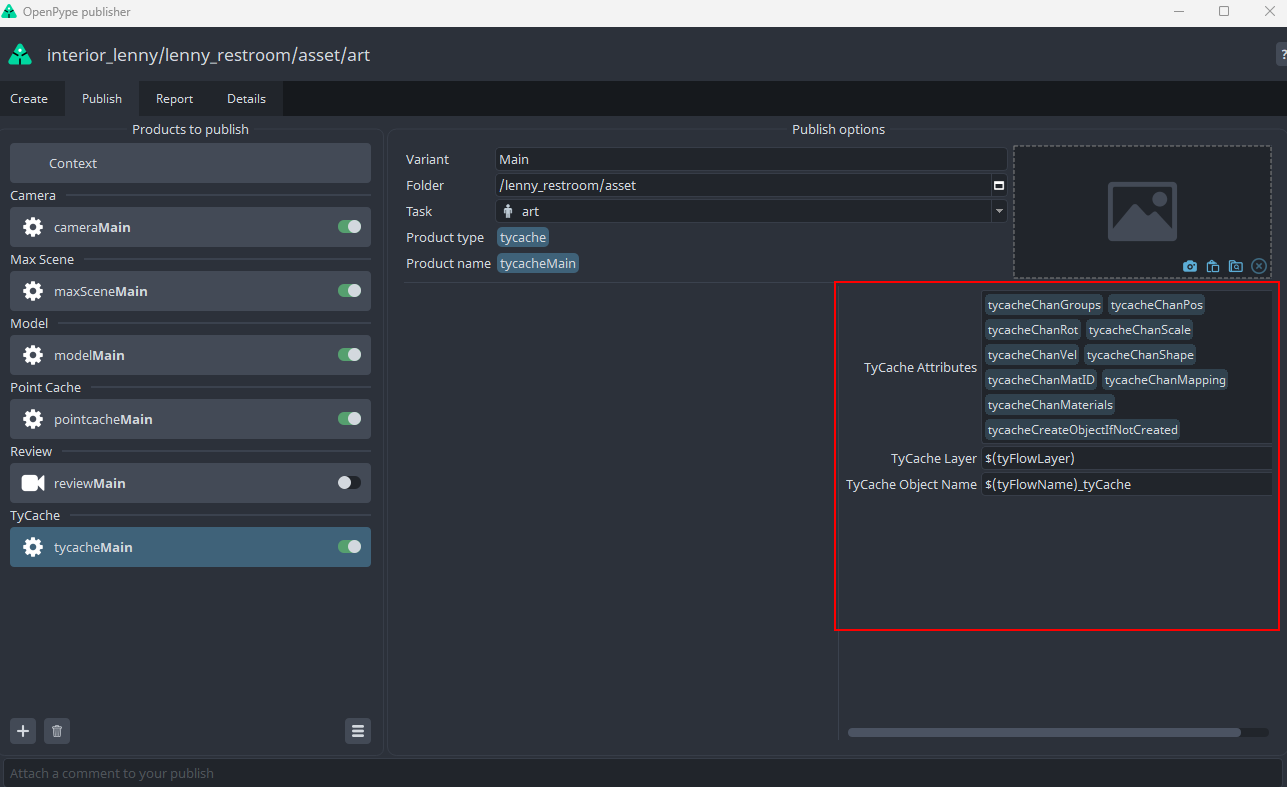Click the gear icon next to tycacheMain

point(33,547)
